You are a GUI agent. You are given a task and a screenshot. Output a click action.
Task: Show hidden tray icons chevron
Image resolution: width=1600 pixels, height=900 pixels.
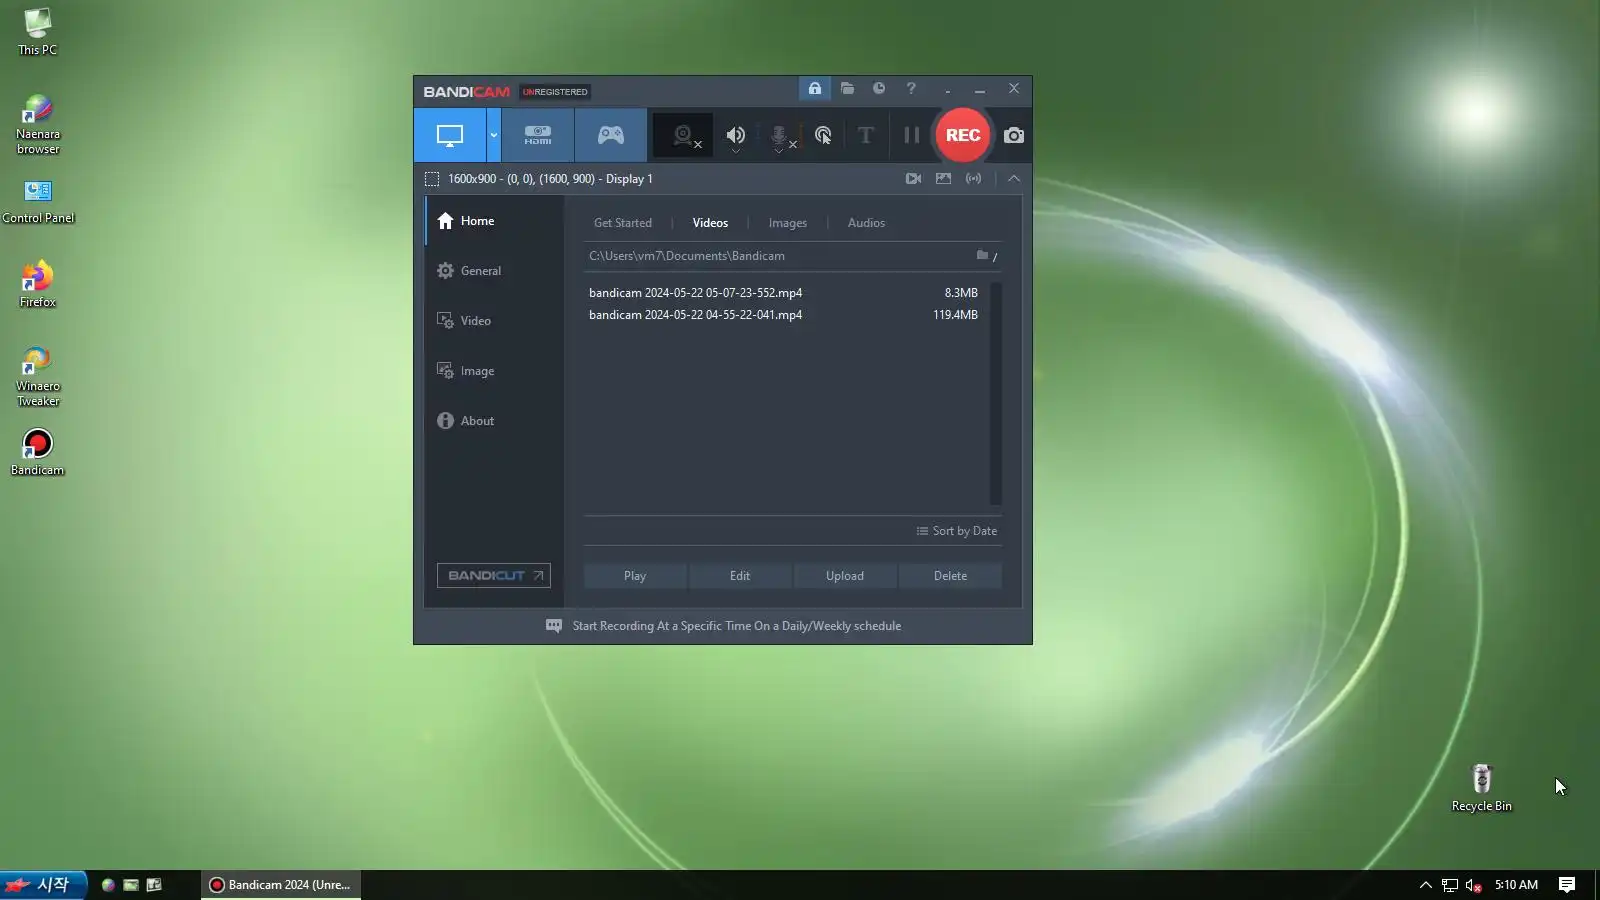pyautogui.click(x=1425, y=885)
